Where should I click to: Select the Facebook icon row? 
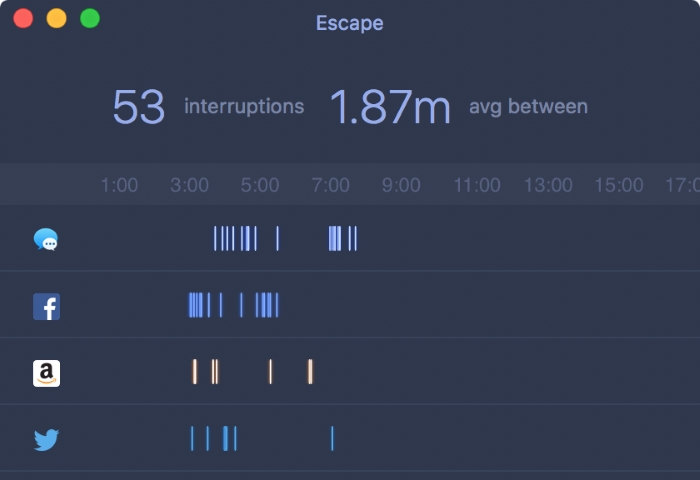click(x=46, y=306)
